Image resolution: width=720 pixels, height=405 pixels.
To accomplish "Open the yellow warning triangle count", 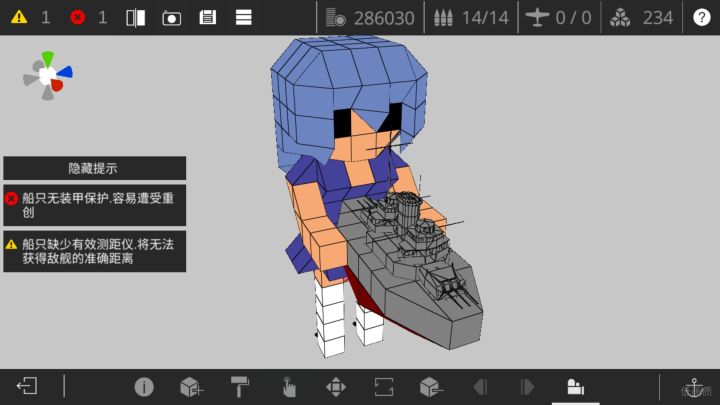I will tap(19, 17).
